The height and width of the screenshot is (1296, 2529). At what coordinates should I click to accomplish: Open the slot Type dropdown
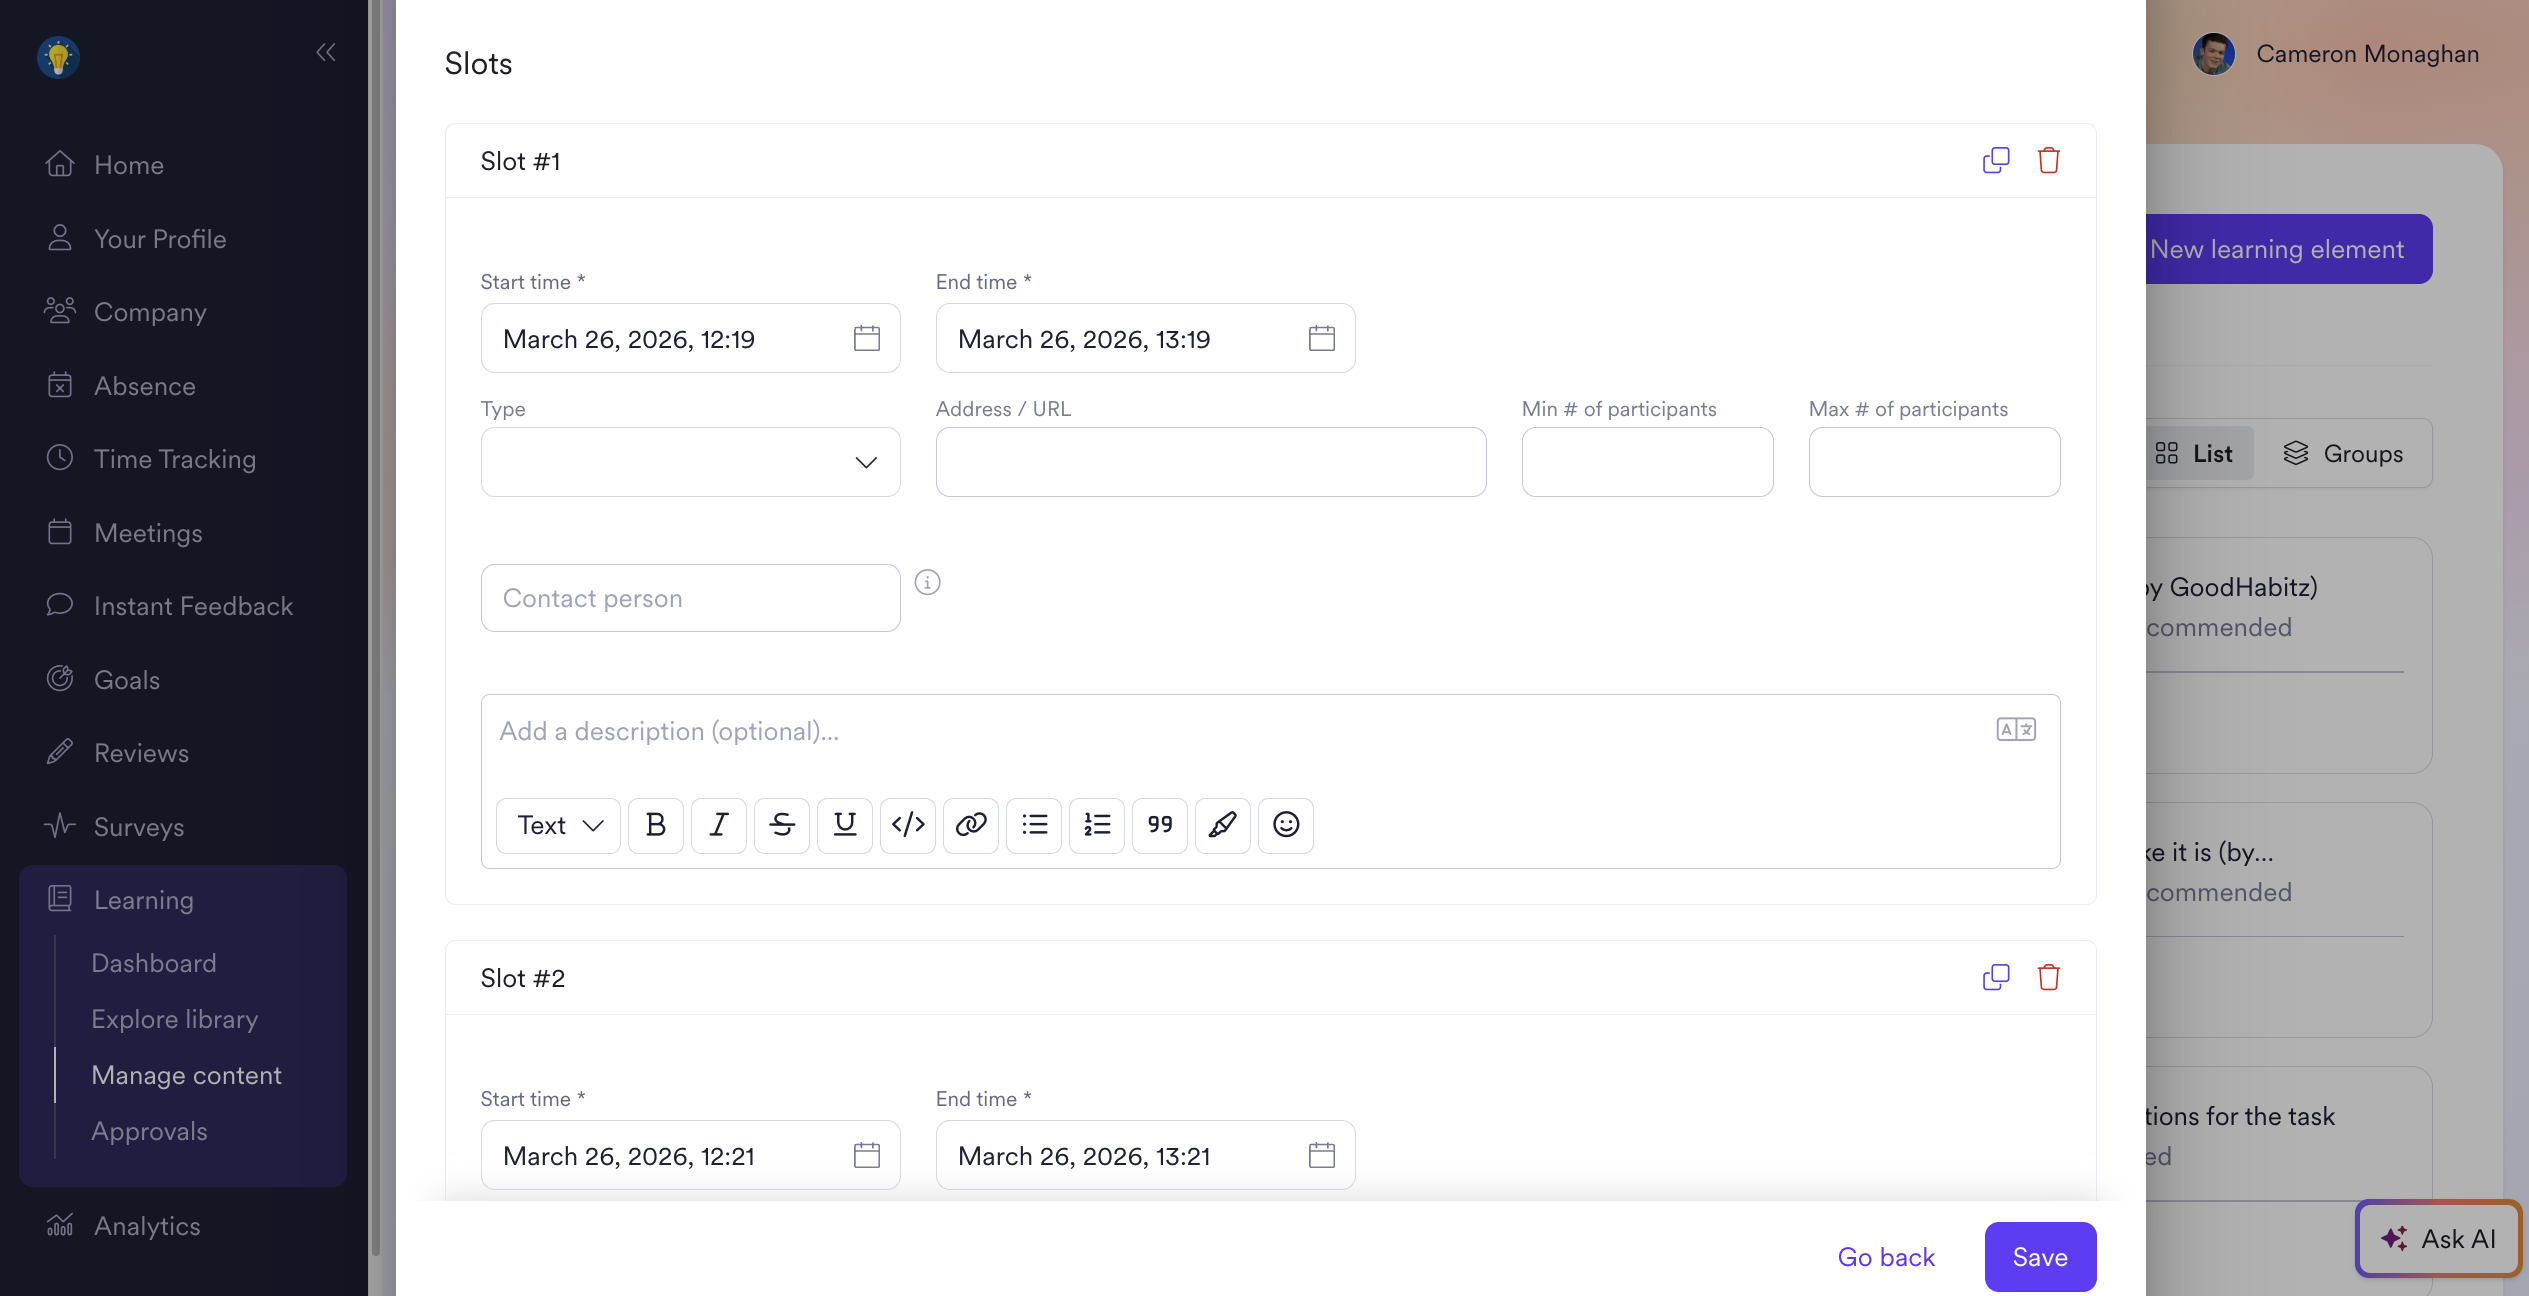tap(690, 462)
